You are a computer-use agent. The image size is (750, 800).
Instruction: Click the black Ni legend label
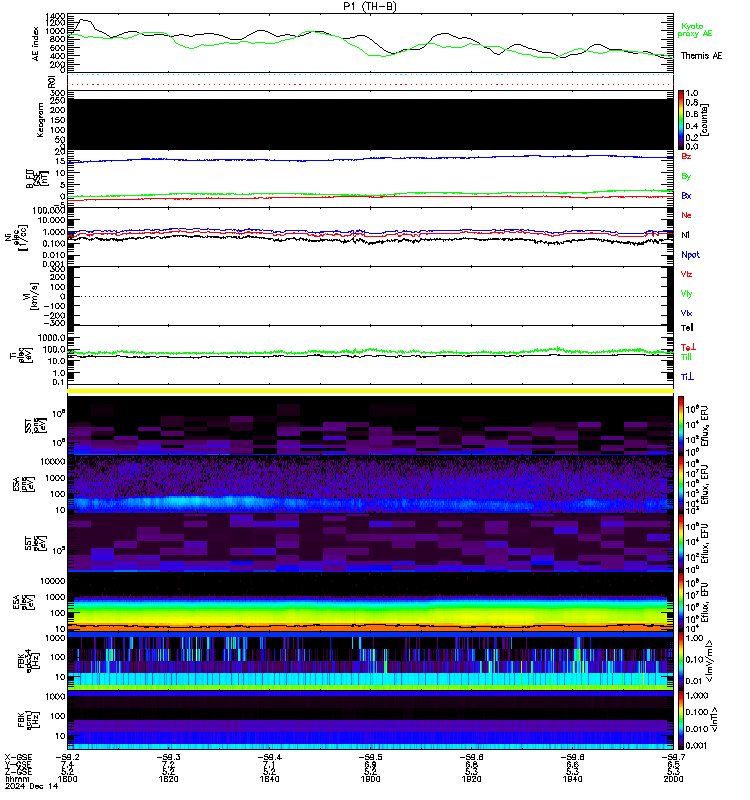tap(685, 235)
